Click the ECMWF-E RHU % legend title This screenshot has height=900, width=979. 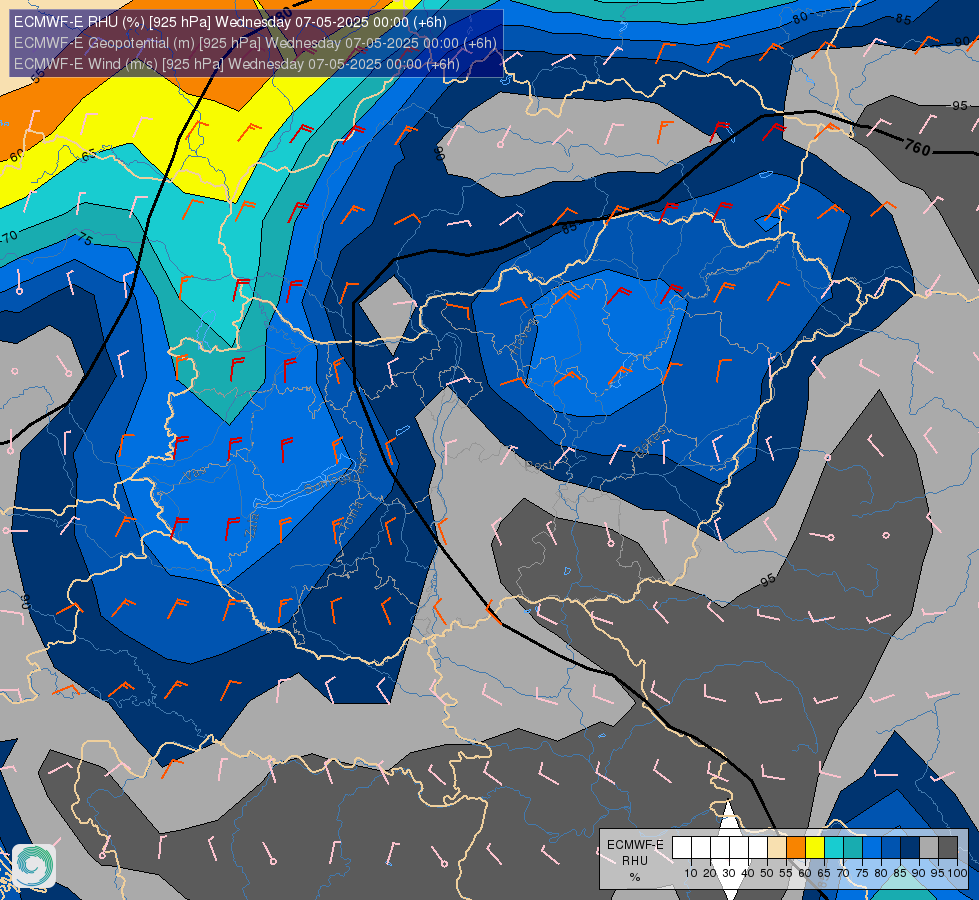[635, 861]
